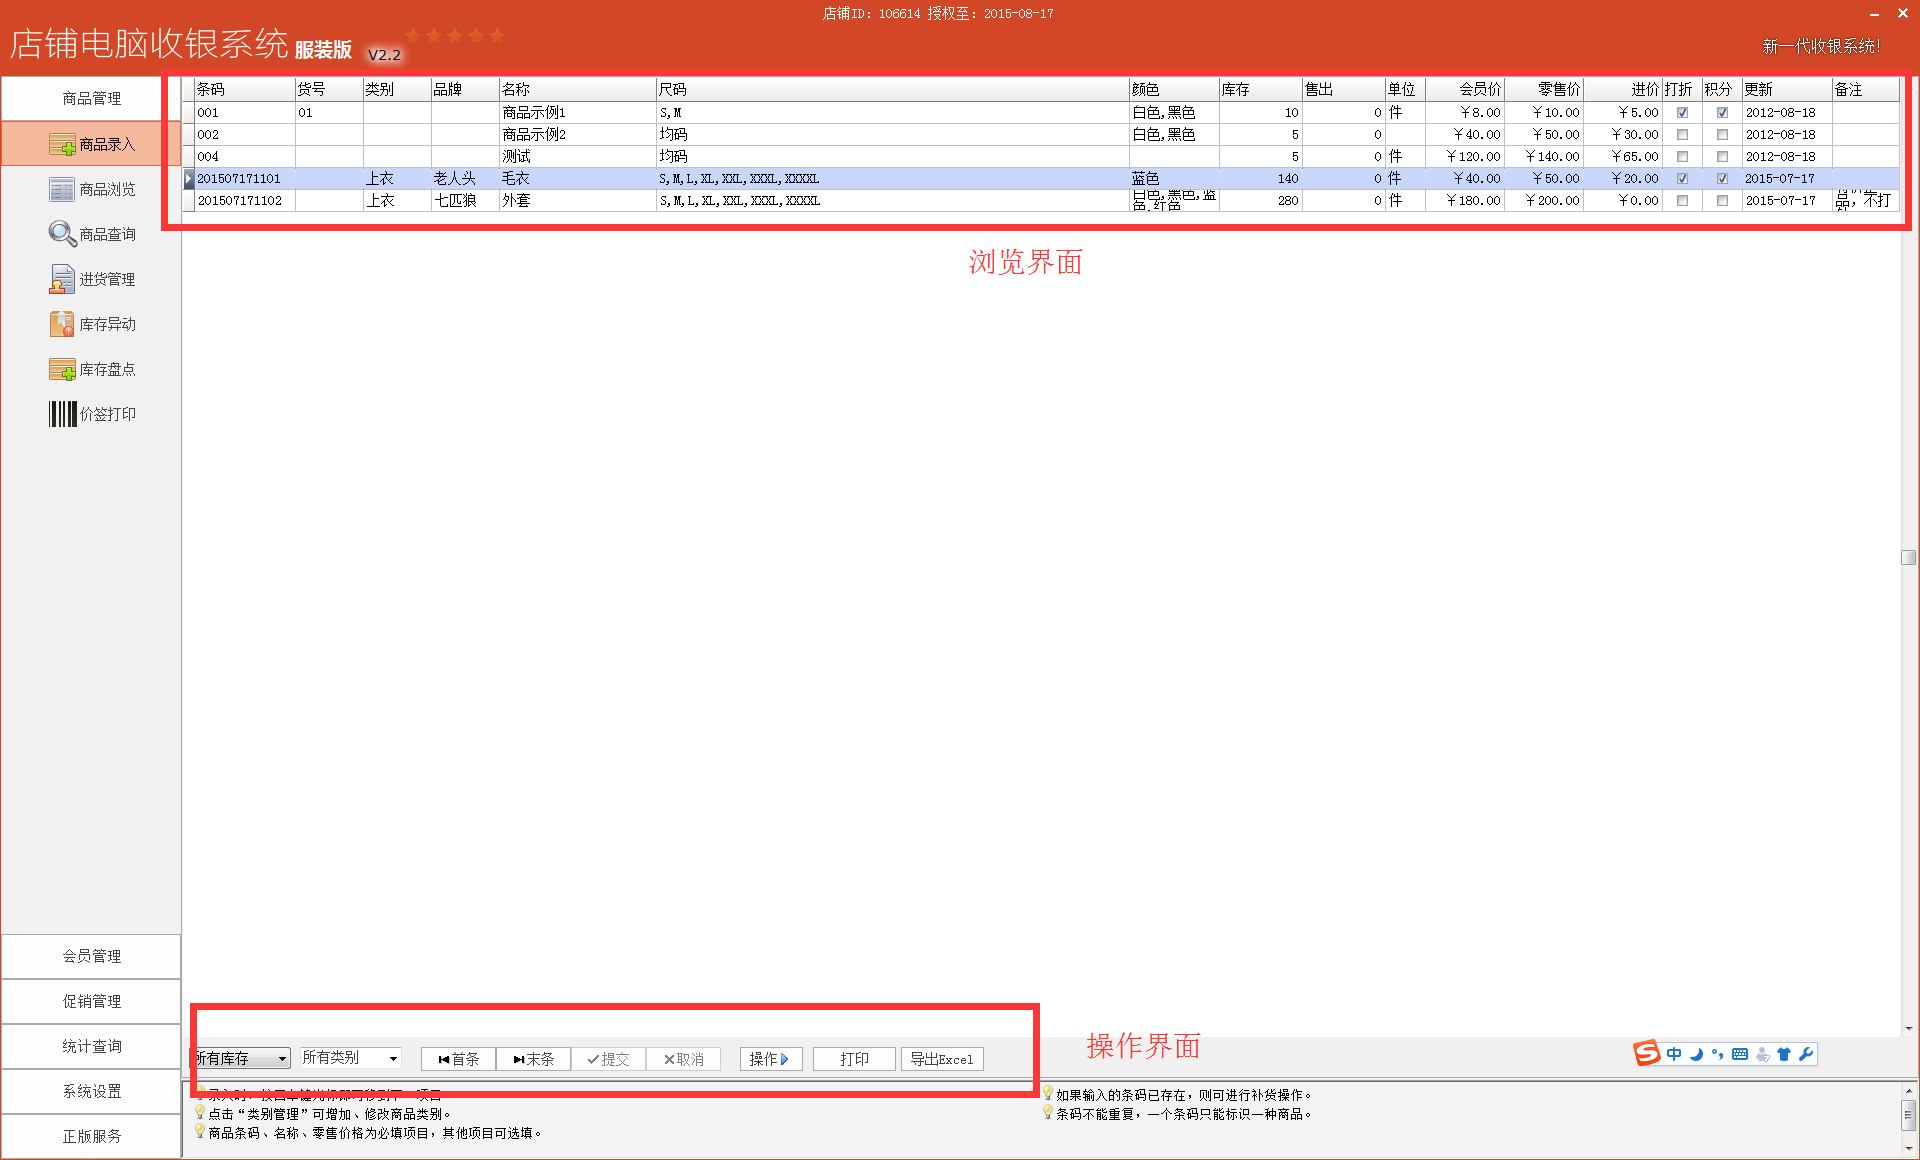The height and width of the screenshot is (1160, 1920).
Task: Toggle 积分 checkbox for 测试 row
Action: click(1722, 157)
